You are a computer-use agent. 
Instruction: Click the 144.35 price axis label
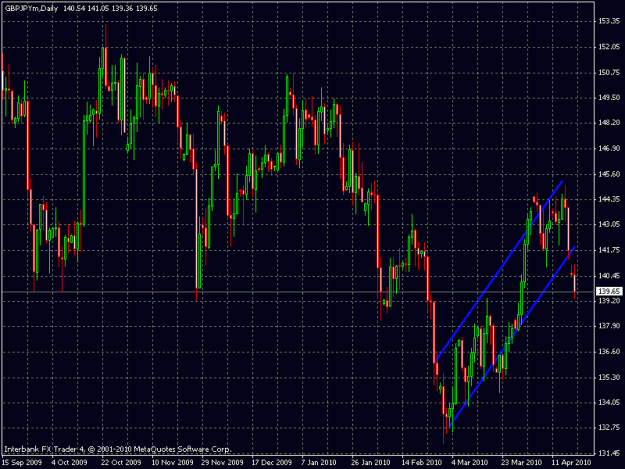pos(609,199)
